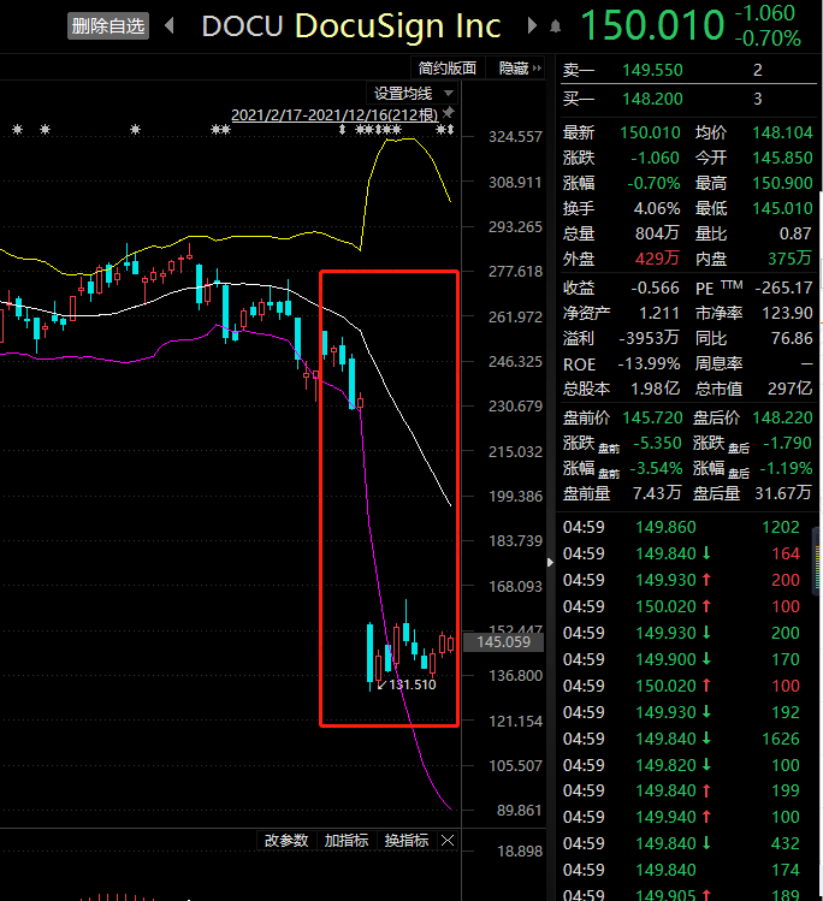Click the 卖一 price 149.550

652,70
